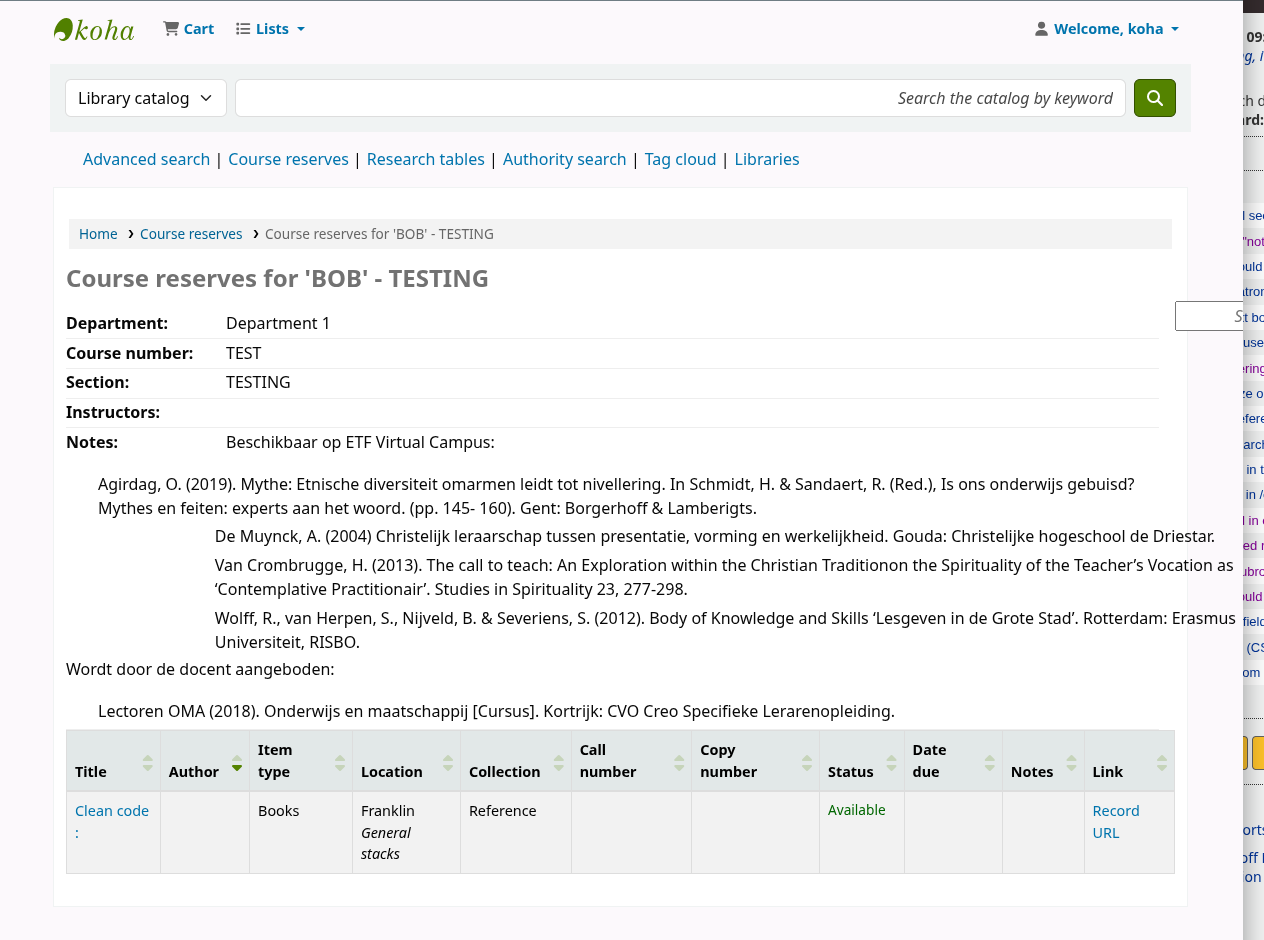
Task: Open the Tag cloud page
Action: tap(680, 160)
